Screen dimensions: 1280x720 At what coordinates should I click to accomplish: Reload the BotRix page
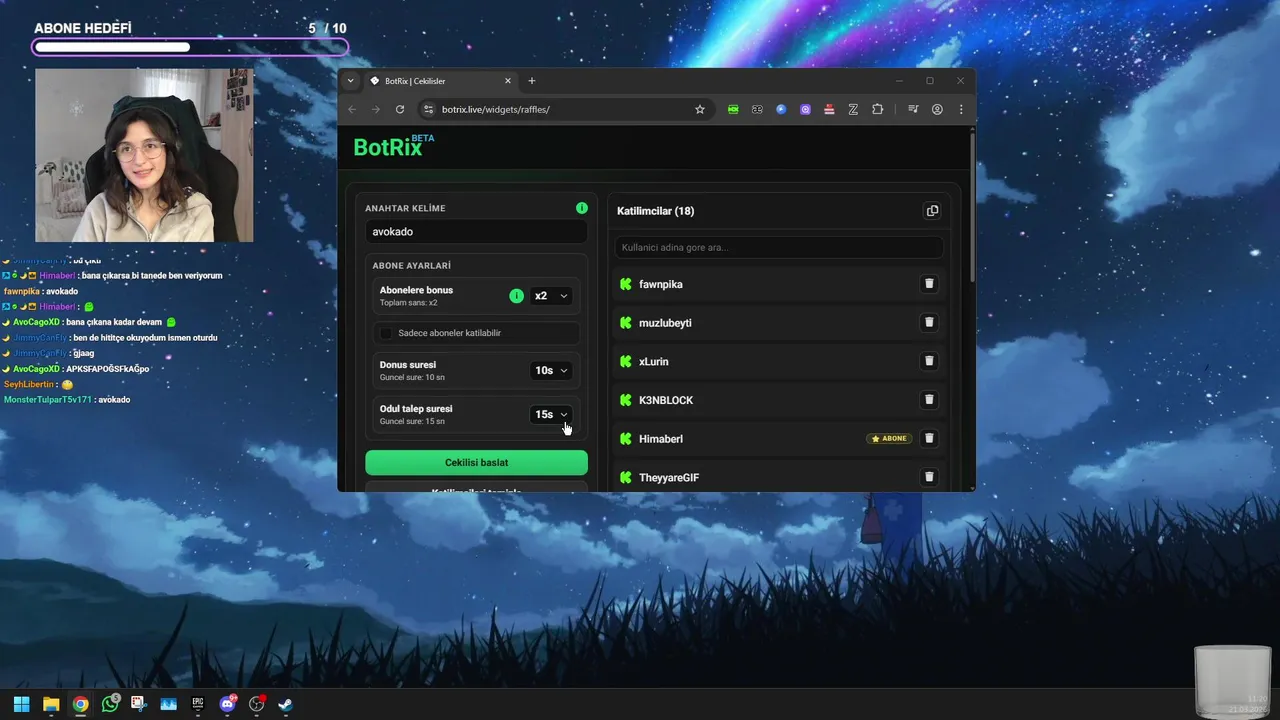tap(400, 109)
